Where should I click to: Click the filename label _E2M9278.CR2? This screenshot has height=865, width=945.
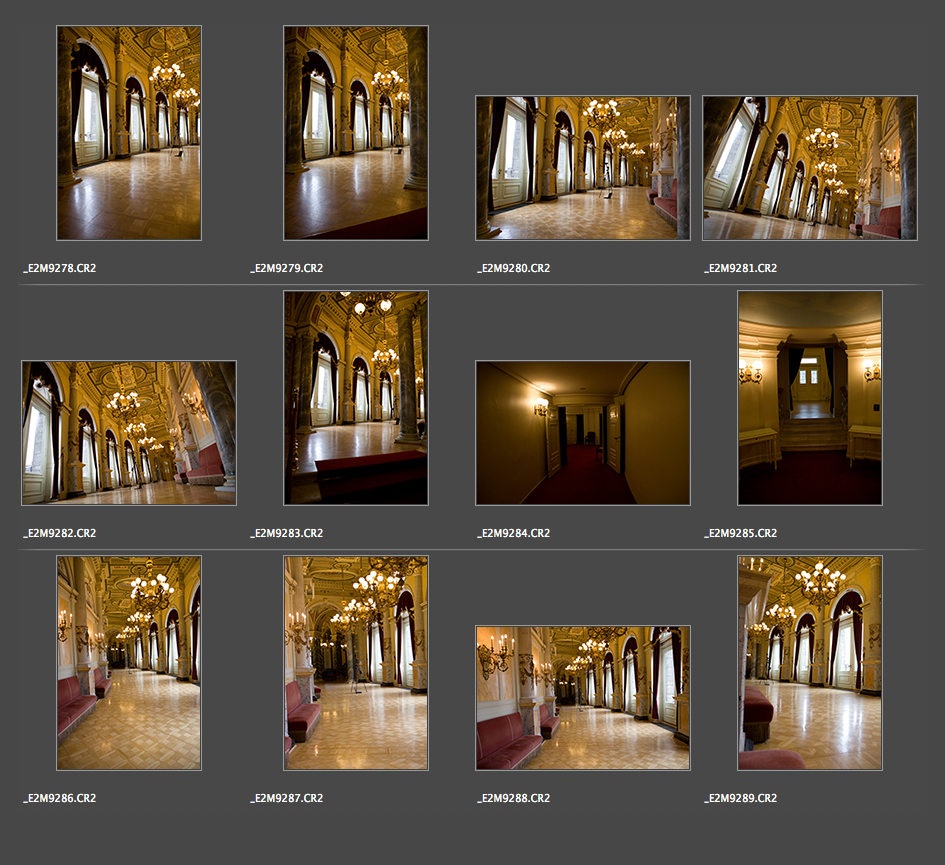(60, 268)
